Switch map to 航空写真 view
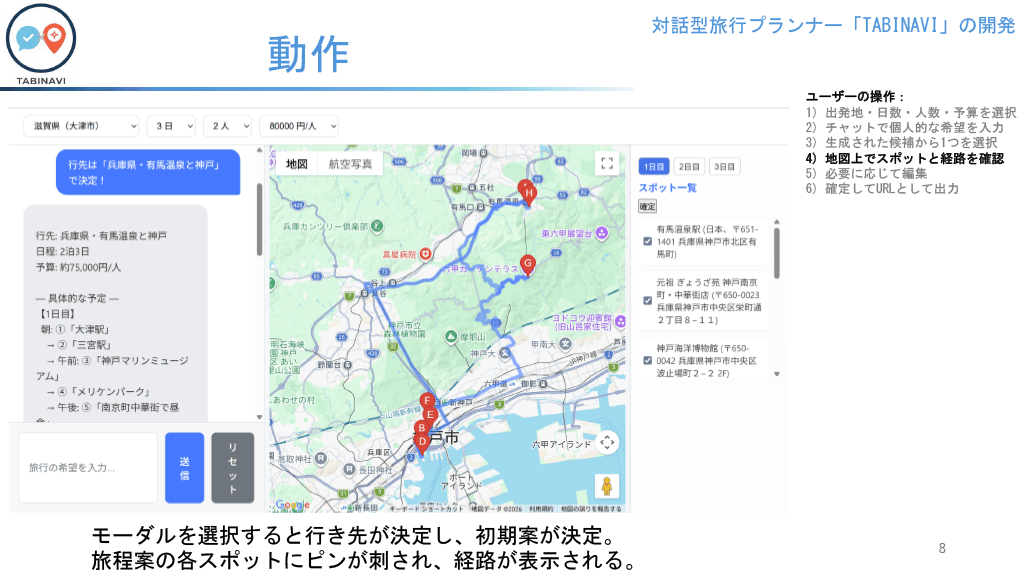1024x576 pixels. pos(350,164)
